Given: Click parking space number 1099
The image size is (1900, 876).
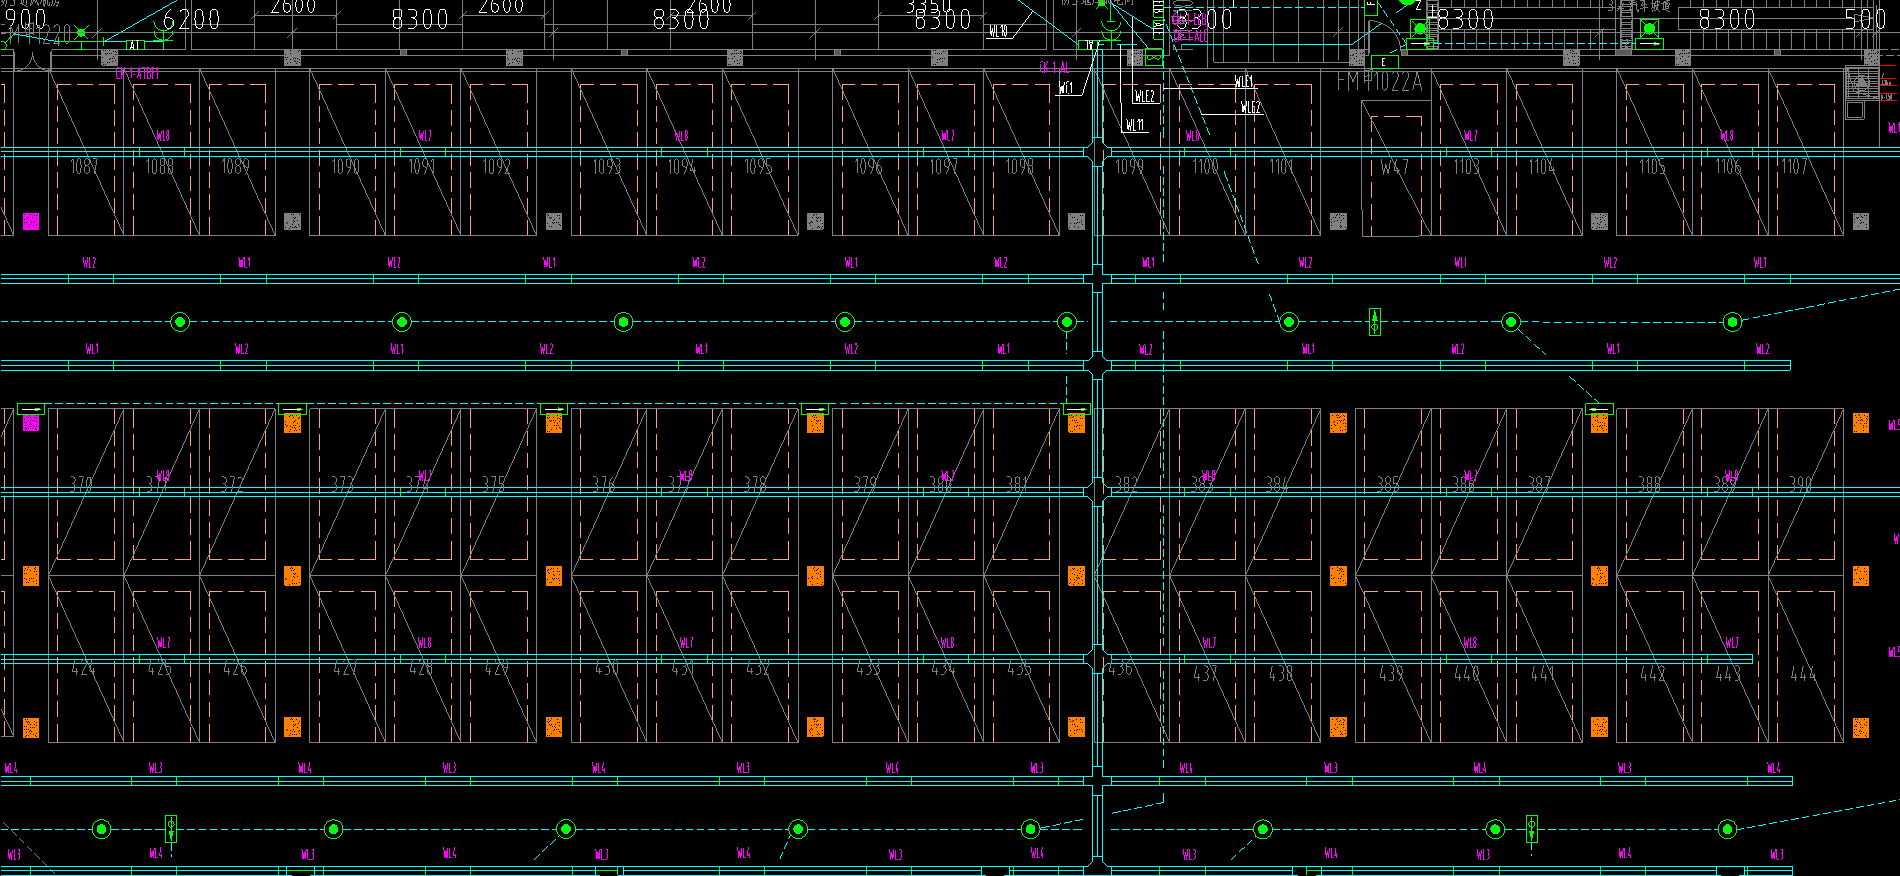Looking at the screenshot, I should coord(1130,166).
